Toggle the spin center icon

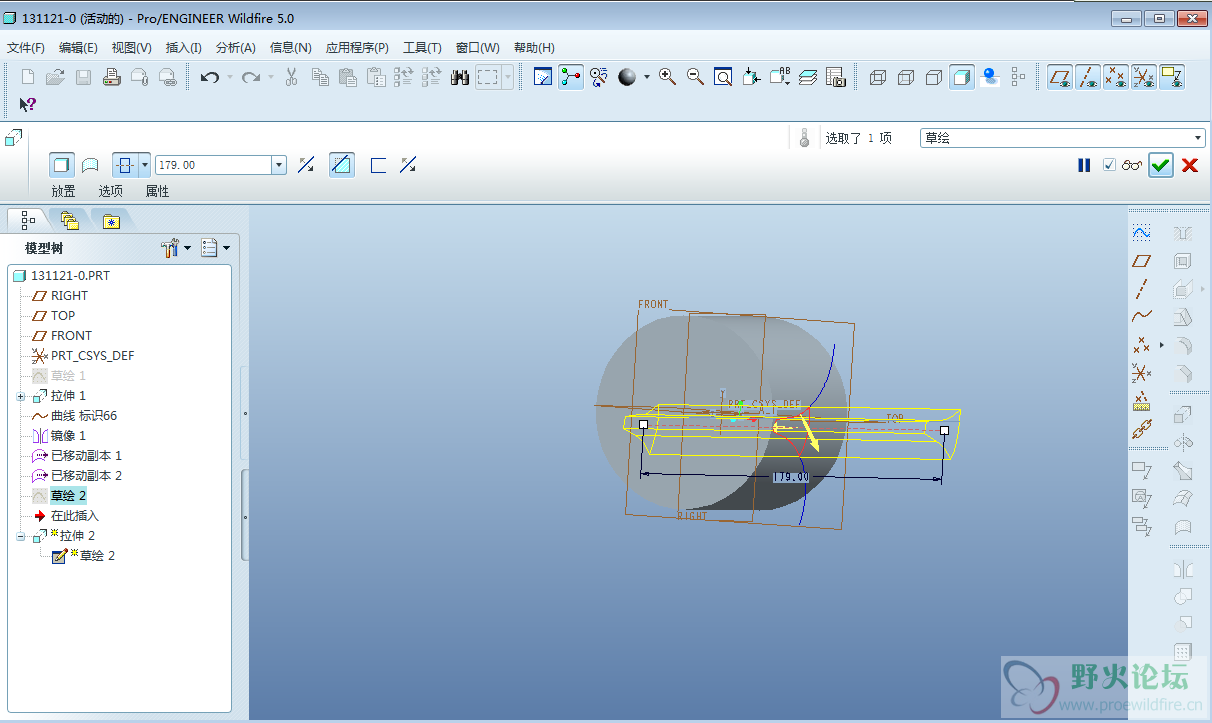[x=571, y=77]
